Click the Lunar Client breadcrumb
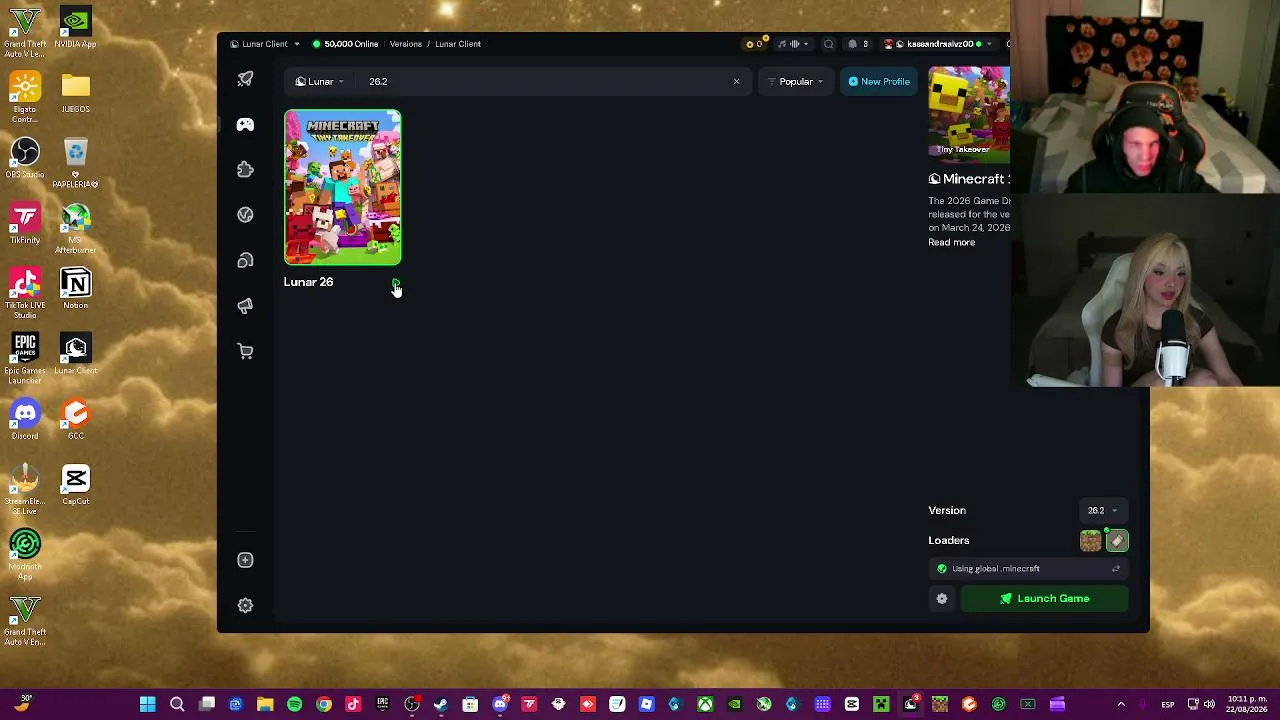Screen dimensions: 1280x720 coord(458,44)
